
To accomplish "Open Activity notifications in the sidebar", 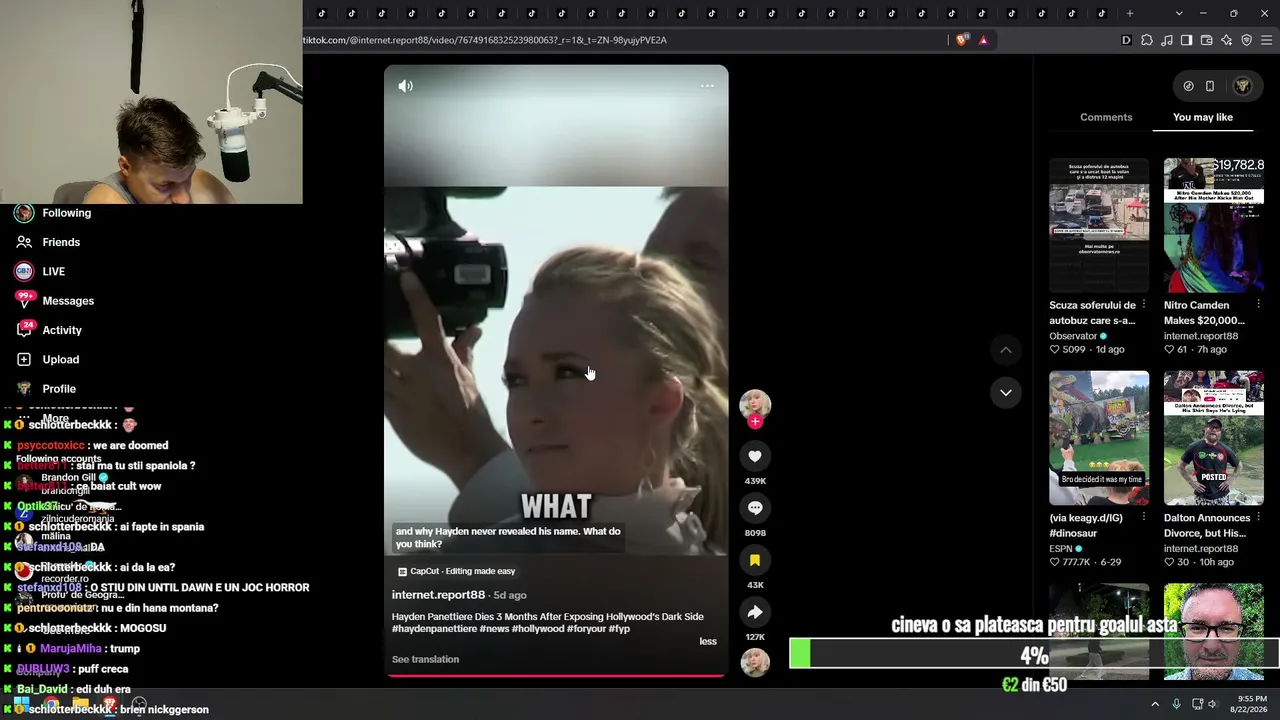I will 61,330.
